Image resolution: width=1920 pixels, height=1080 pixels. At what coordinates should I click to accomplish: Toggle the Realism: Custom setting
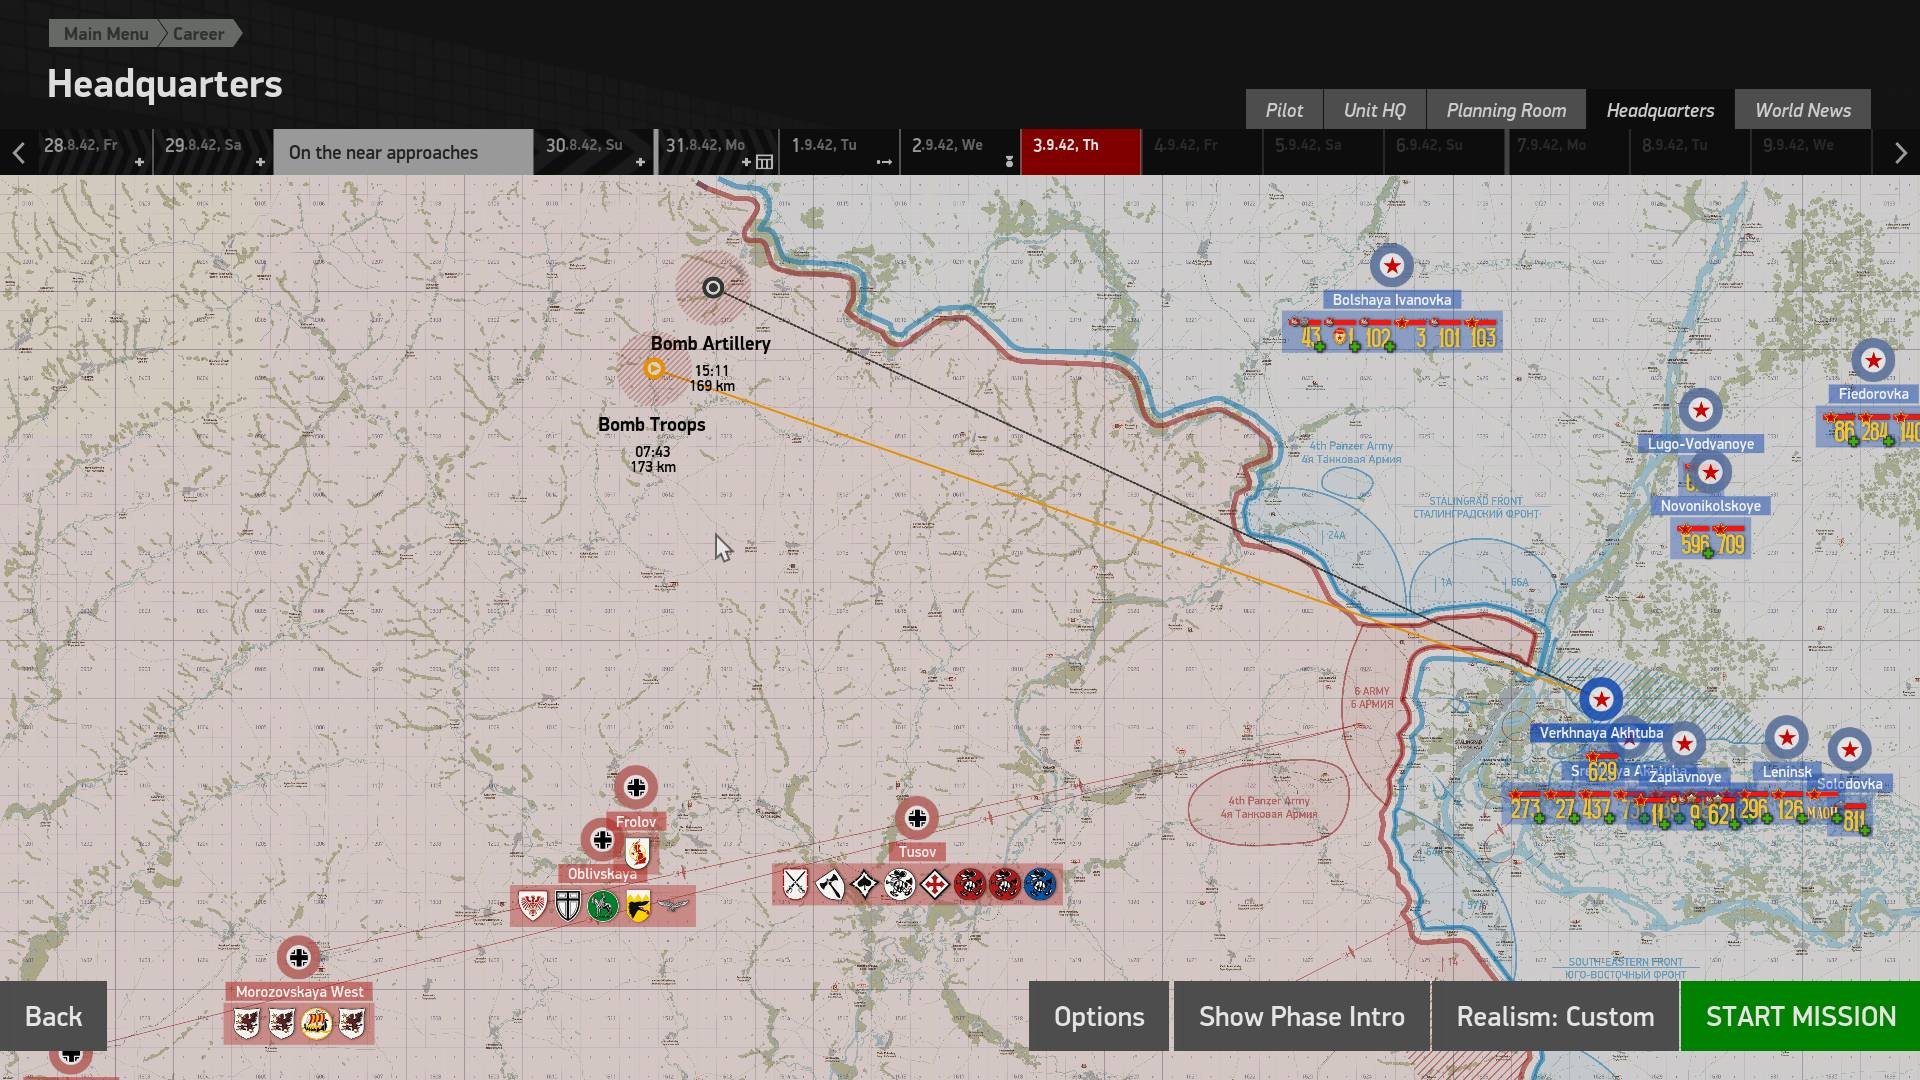[x=1555, y=1016]
